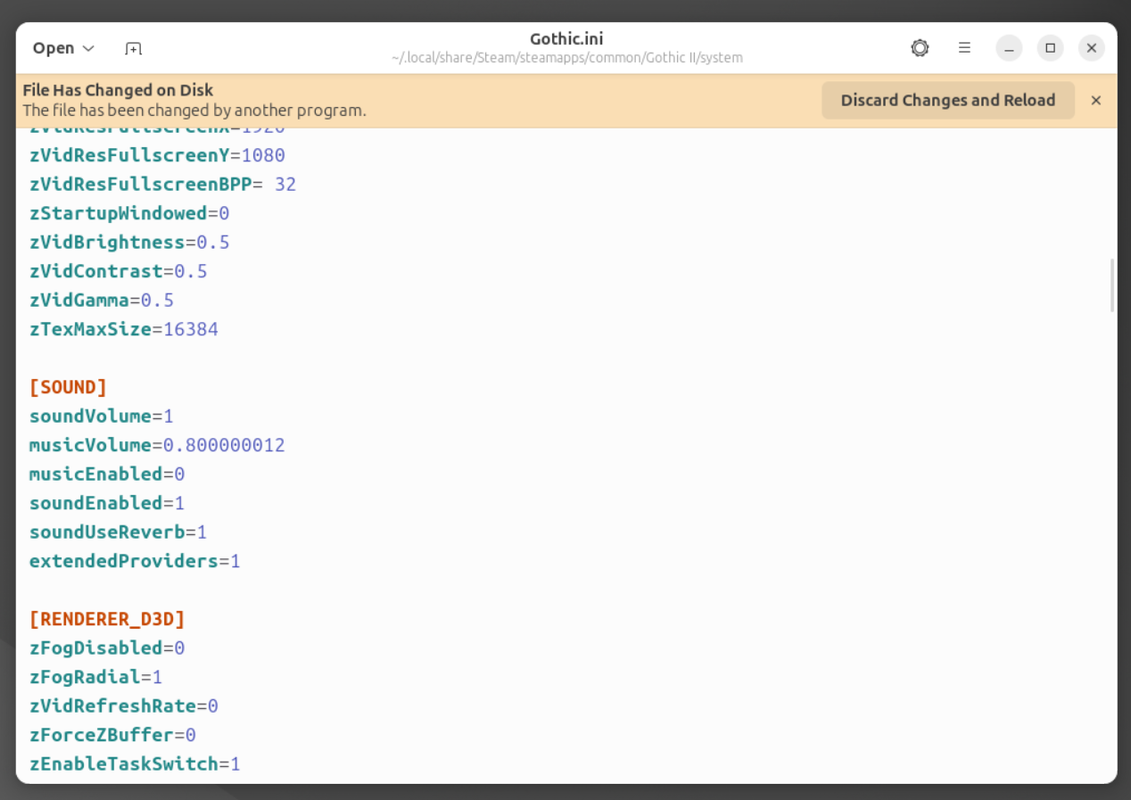Image resolution: width=1131 pixels, height=800 pixels.
Task: Click the soundEnabled=1 line
Action: tap(107, 503)
